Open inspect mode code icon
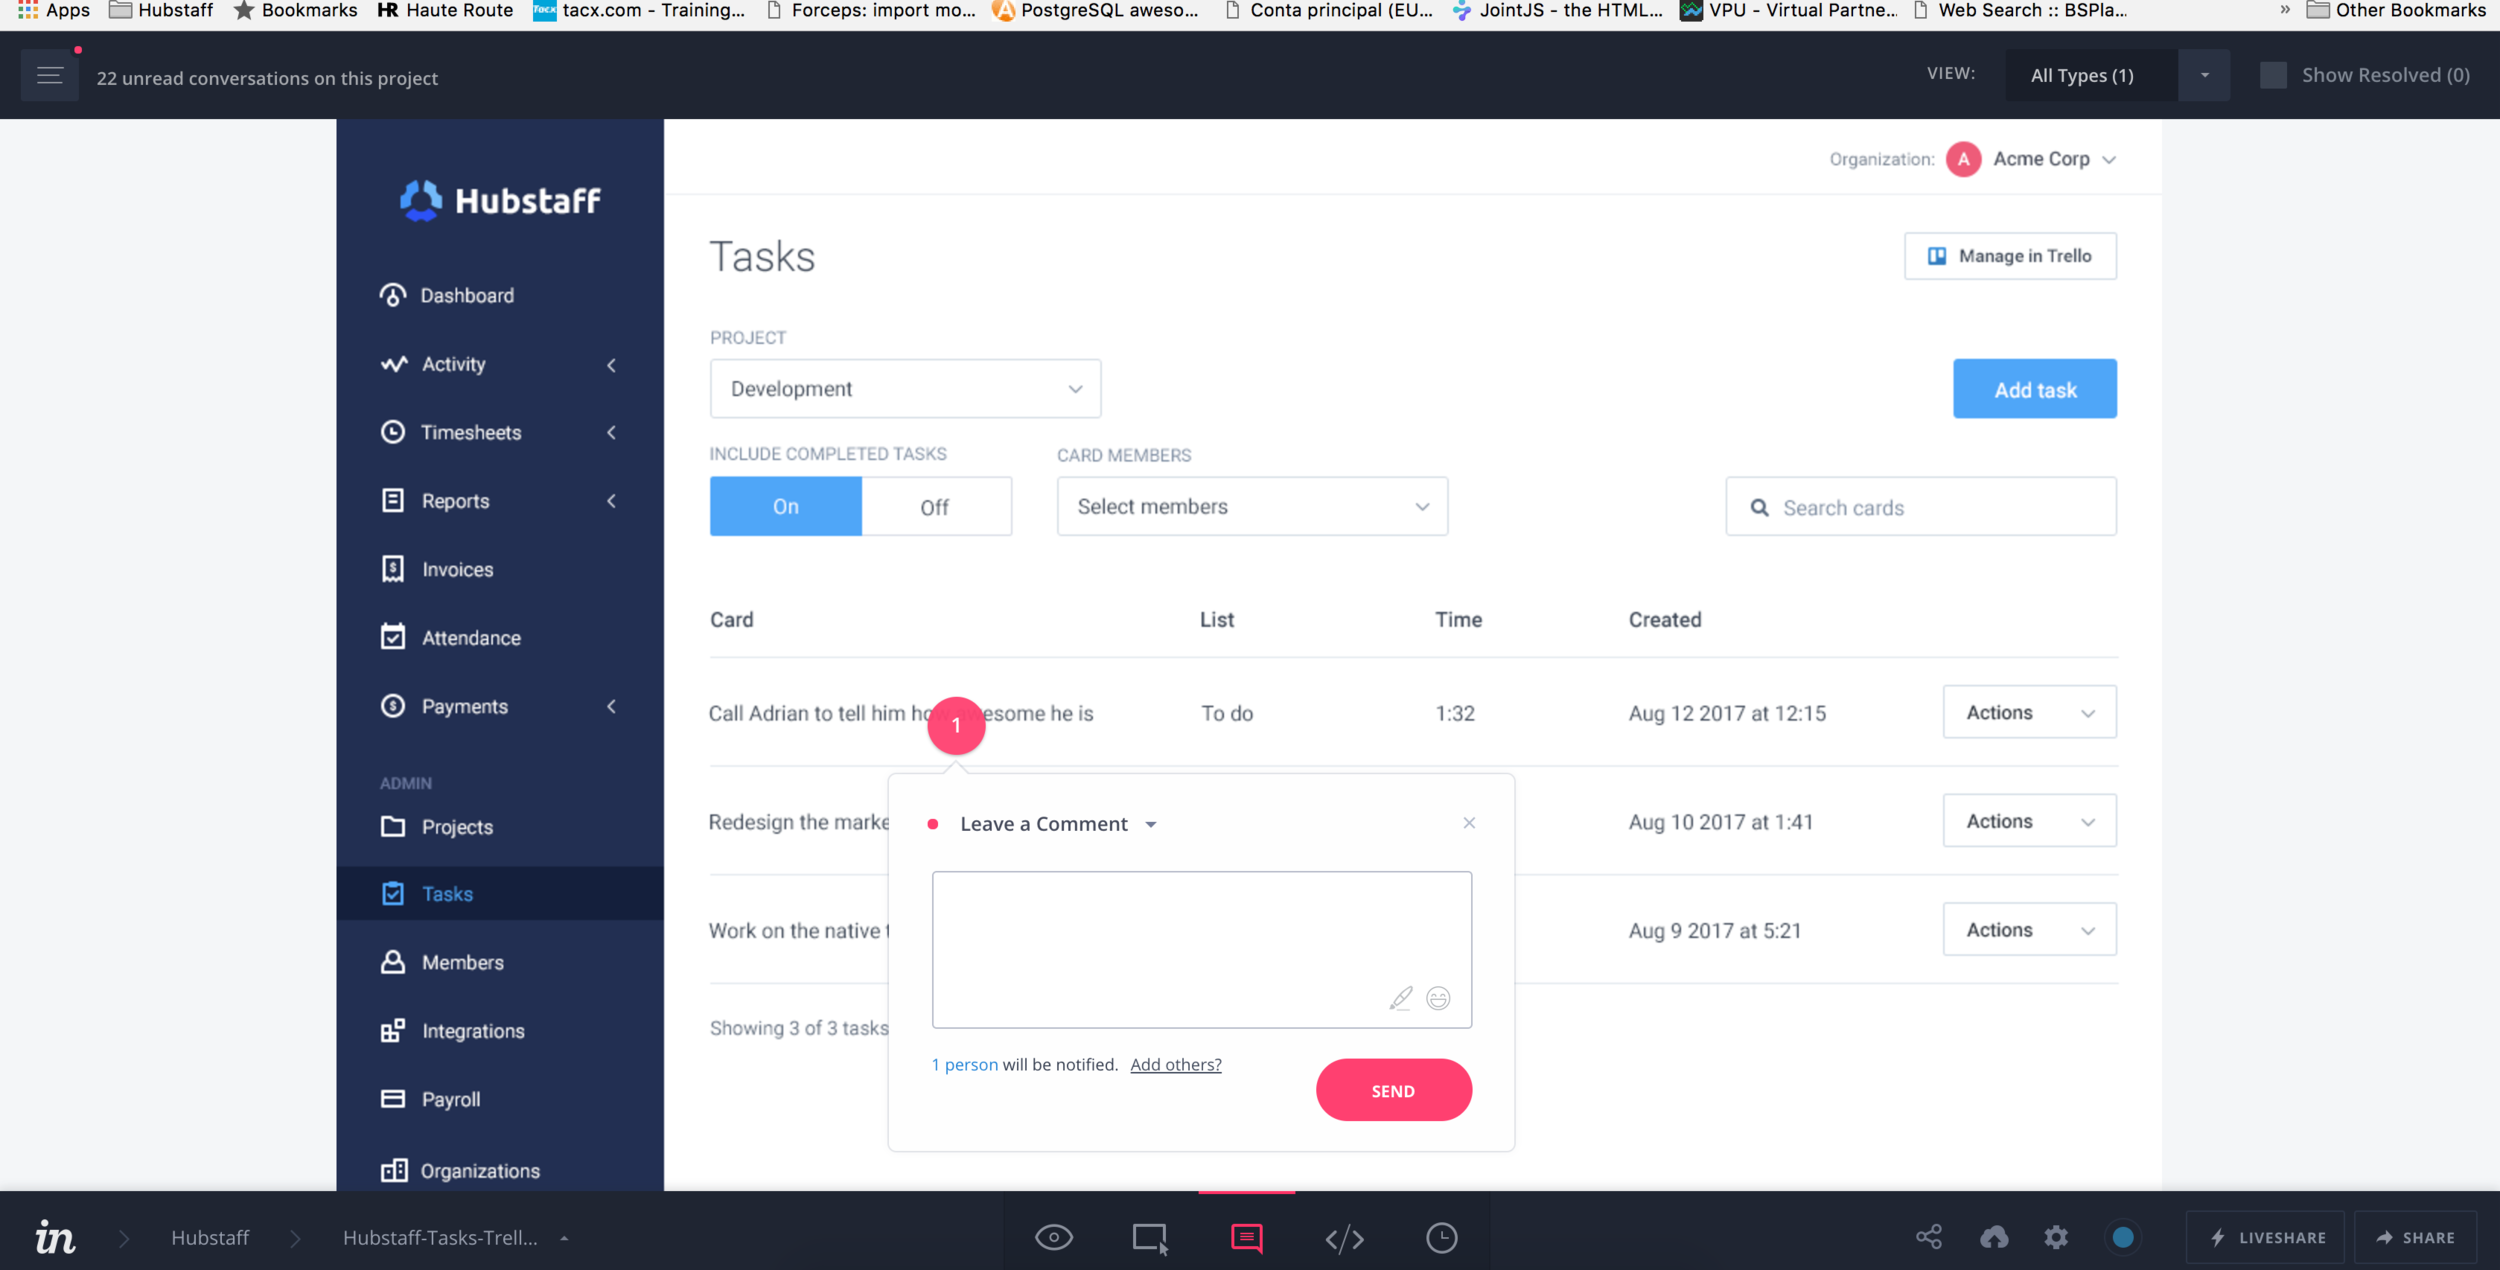Screen dimensions: 2500x1270 coord(1344,1238)
